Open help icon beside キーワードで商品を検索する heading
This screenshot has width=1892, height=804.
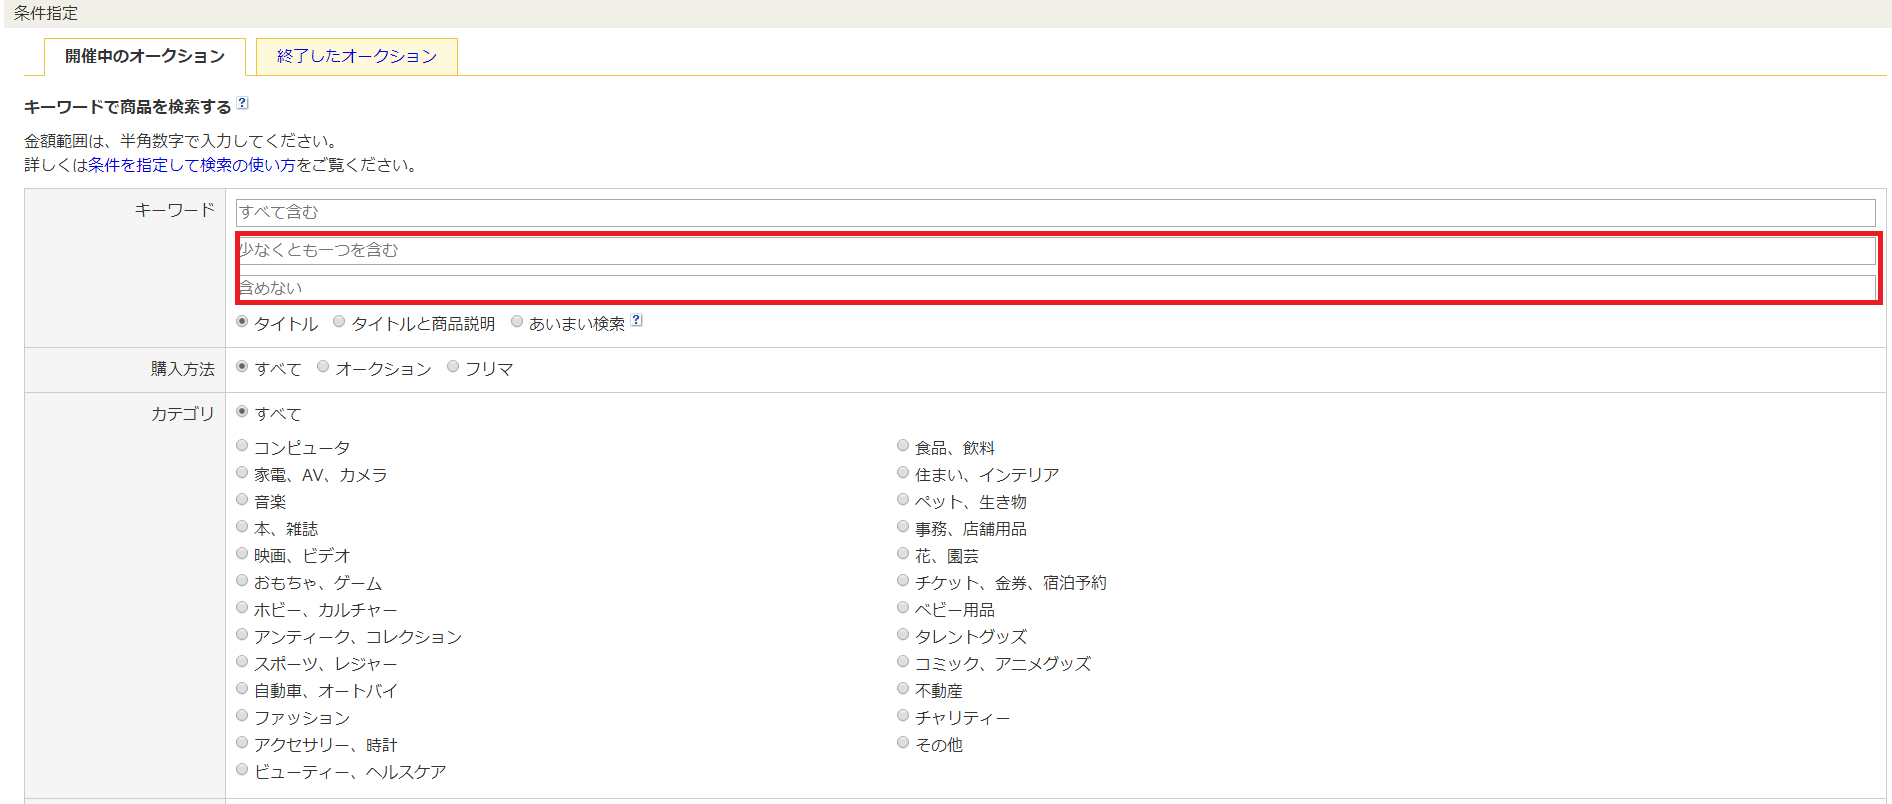[242, 103]
